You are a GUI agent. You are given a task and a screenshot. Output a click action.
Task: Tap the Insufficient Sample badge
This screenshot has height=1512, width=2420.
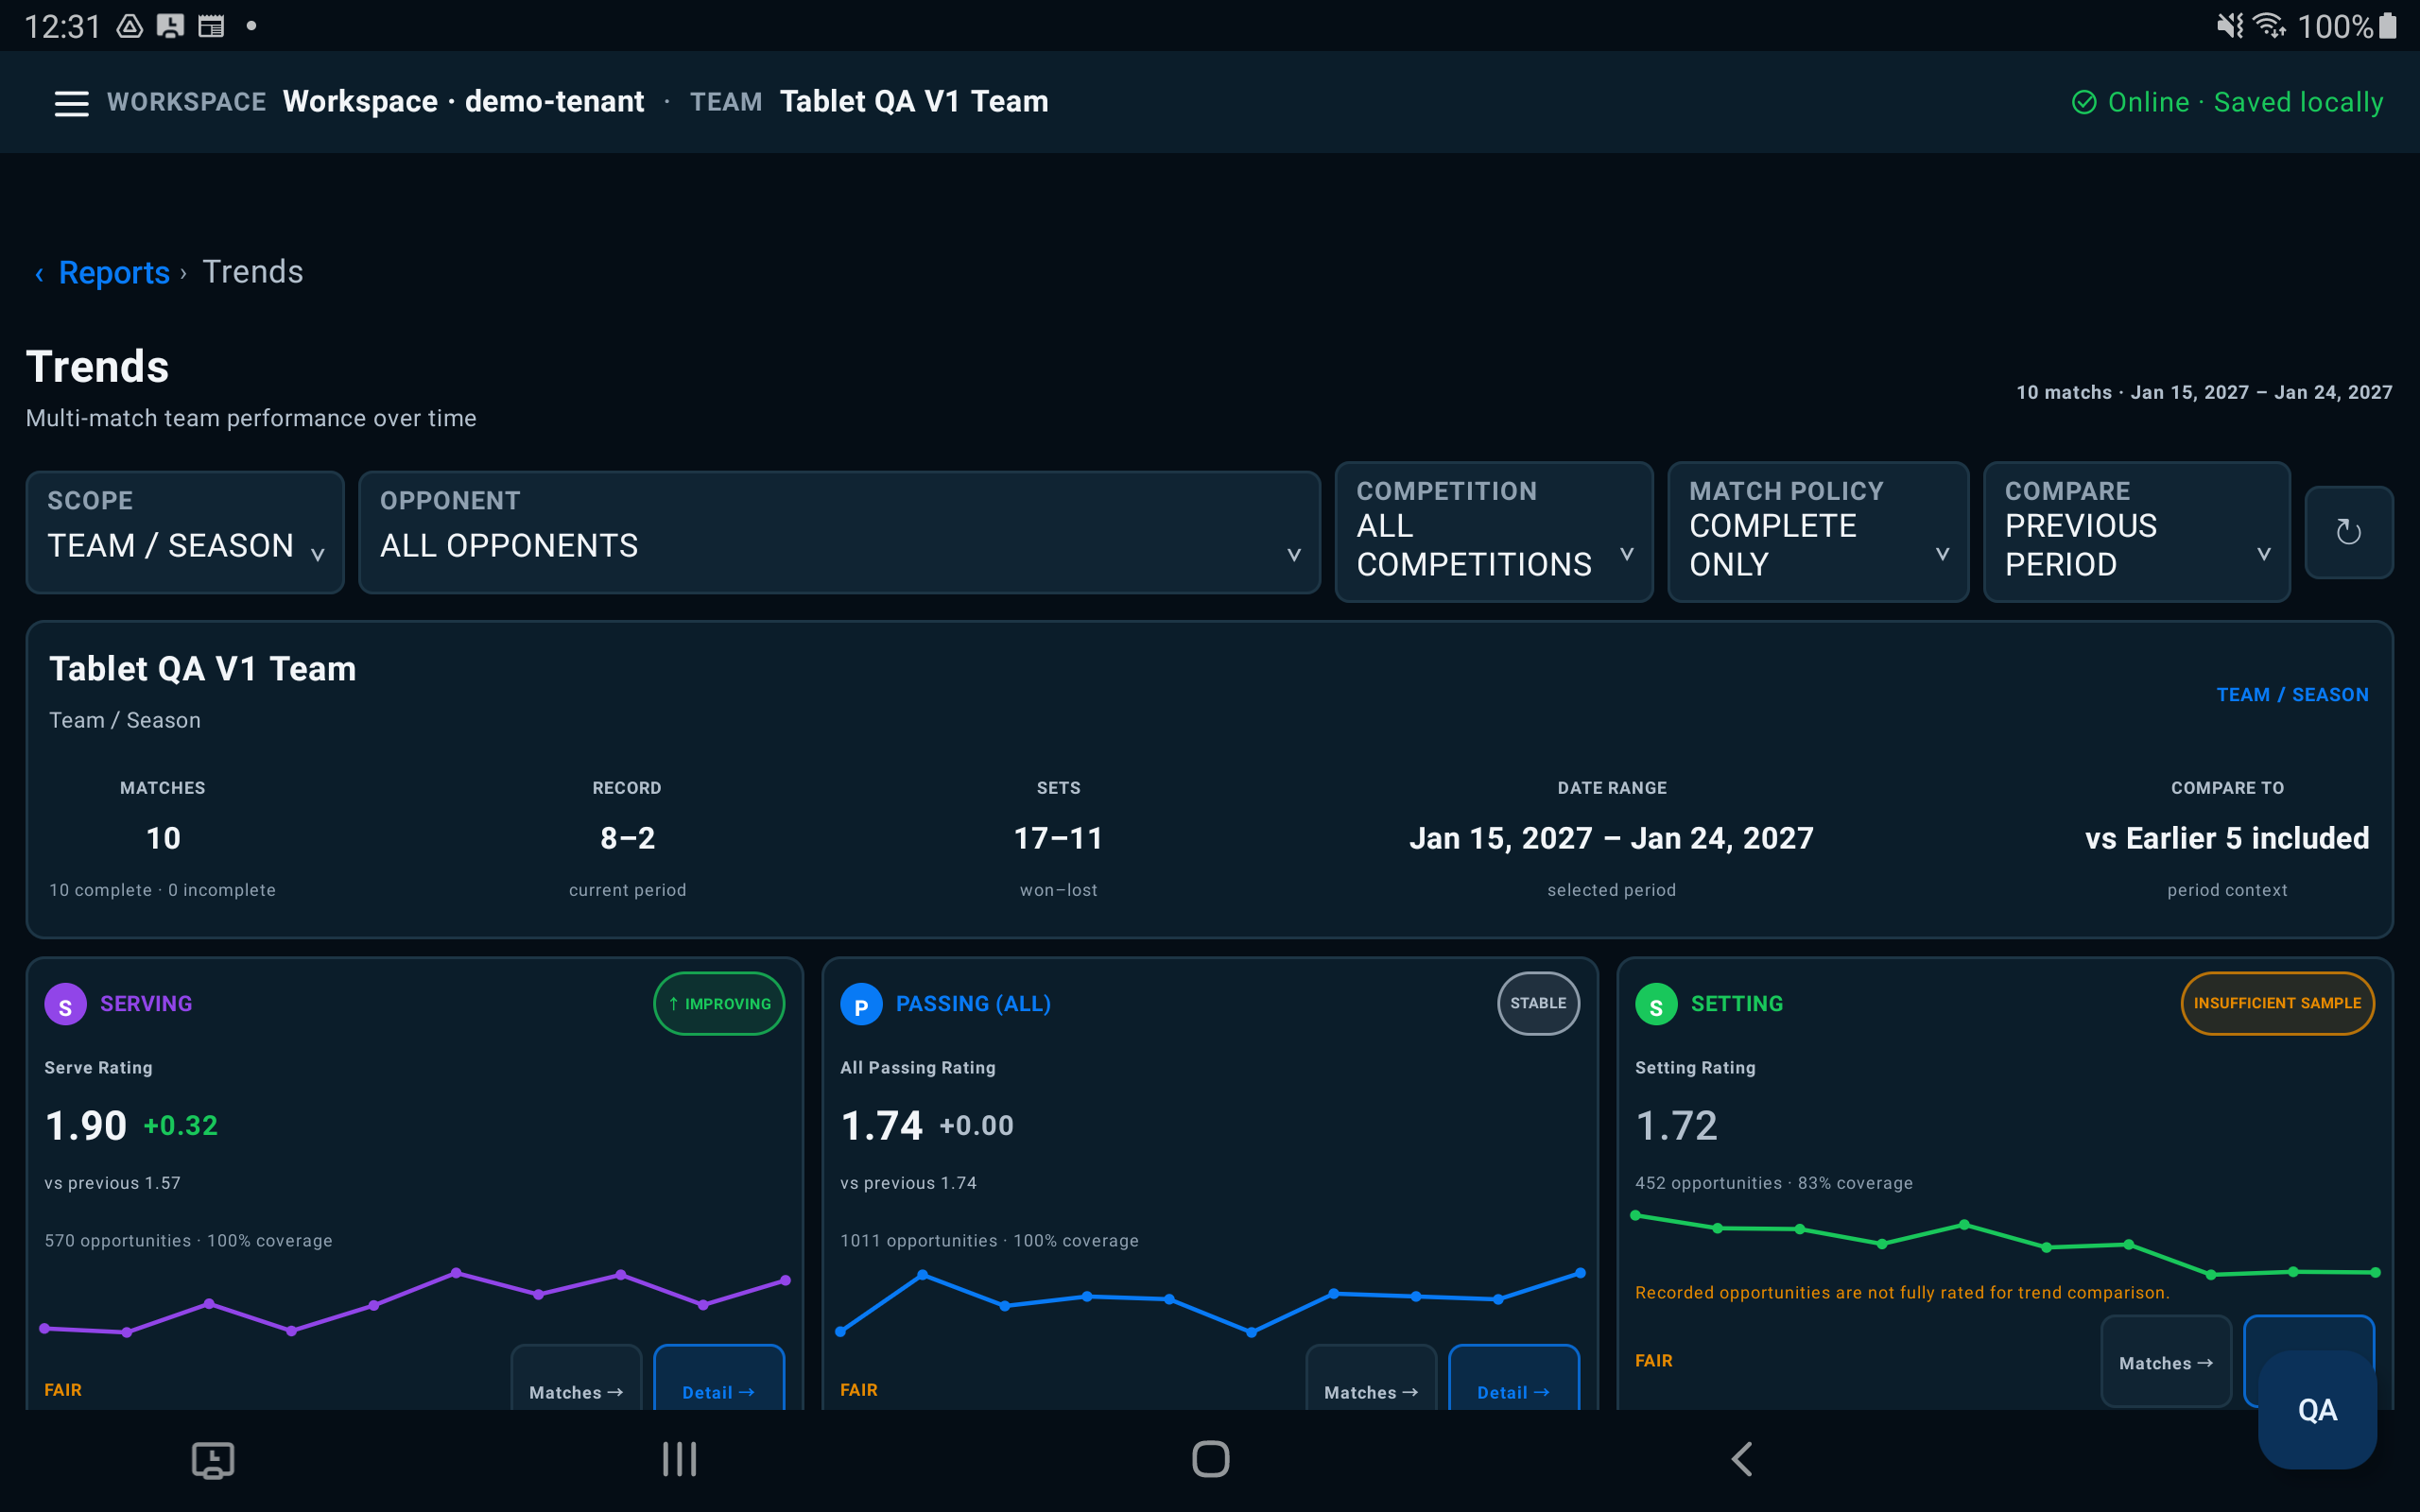tap(2277, 1004)
